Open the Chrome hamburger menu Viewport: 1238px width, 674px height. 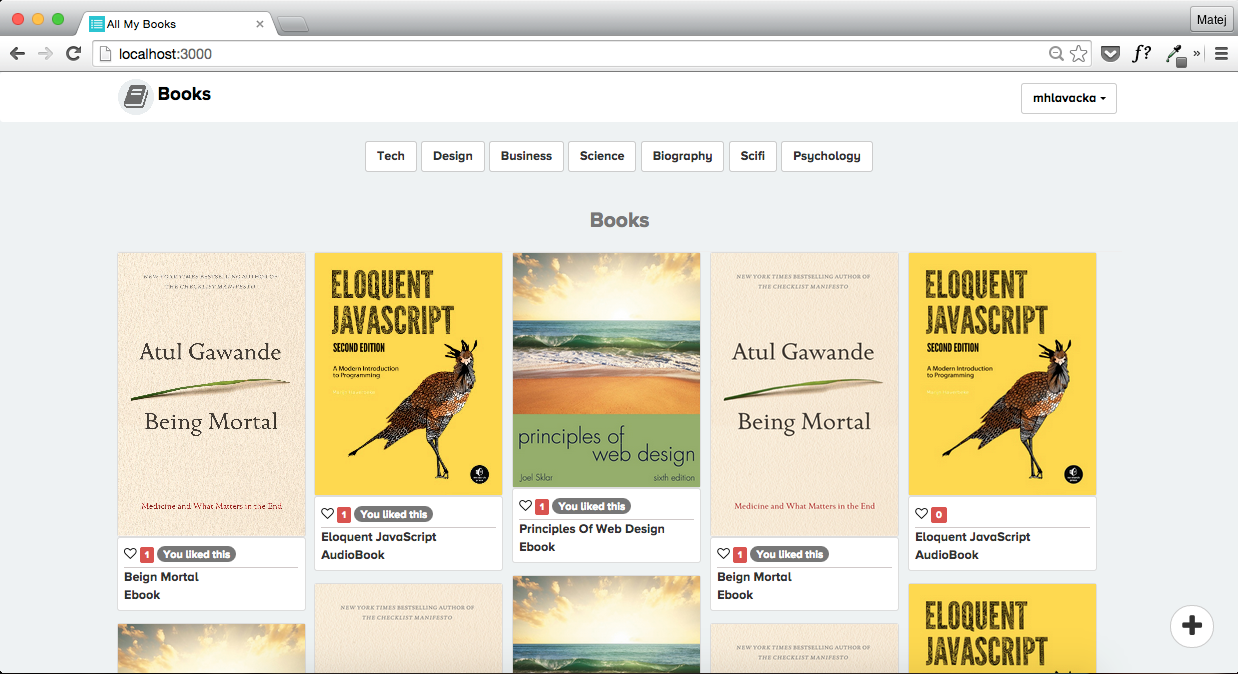click(1221, 54)
